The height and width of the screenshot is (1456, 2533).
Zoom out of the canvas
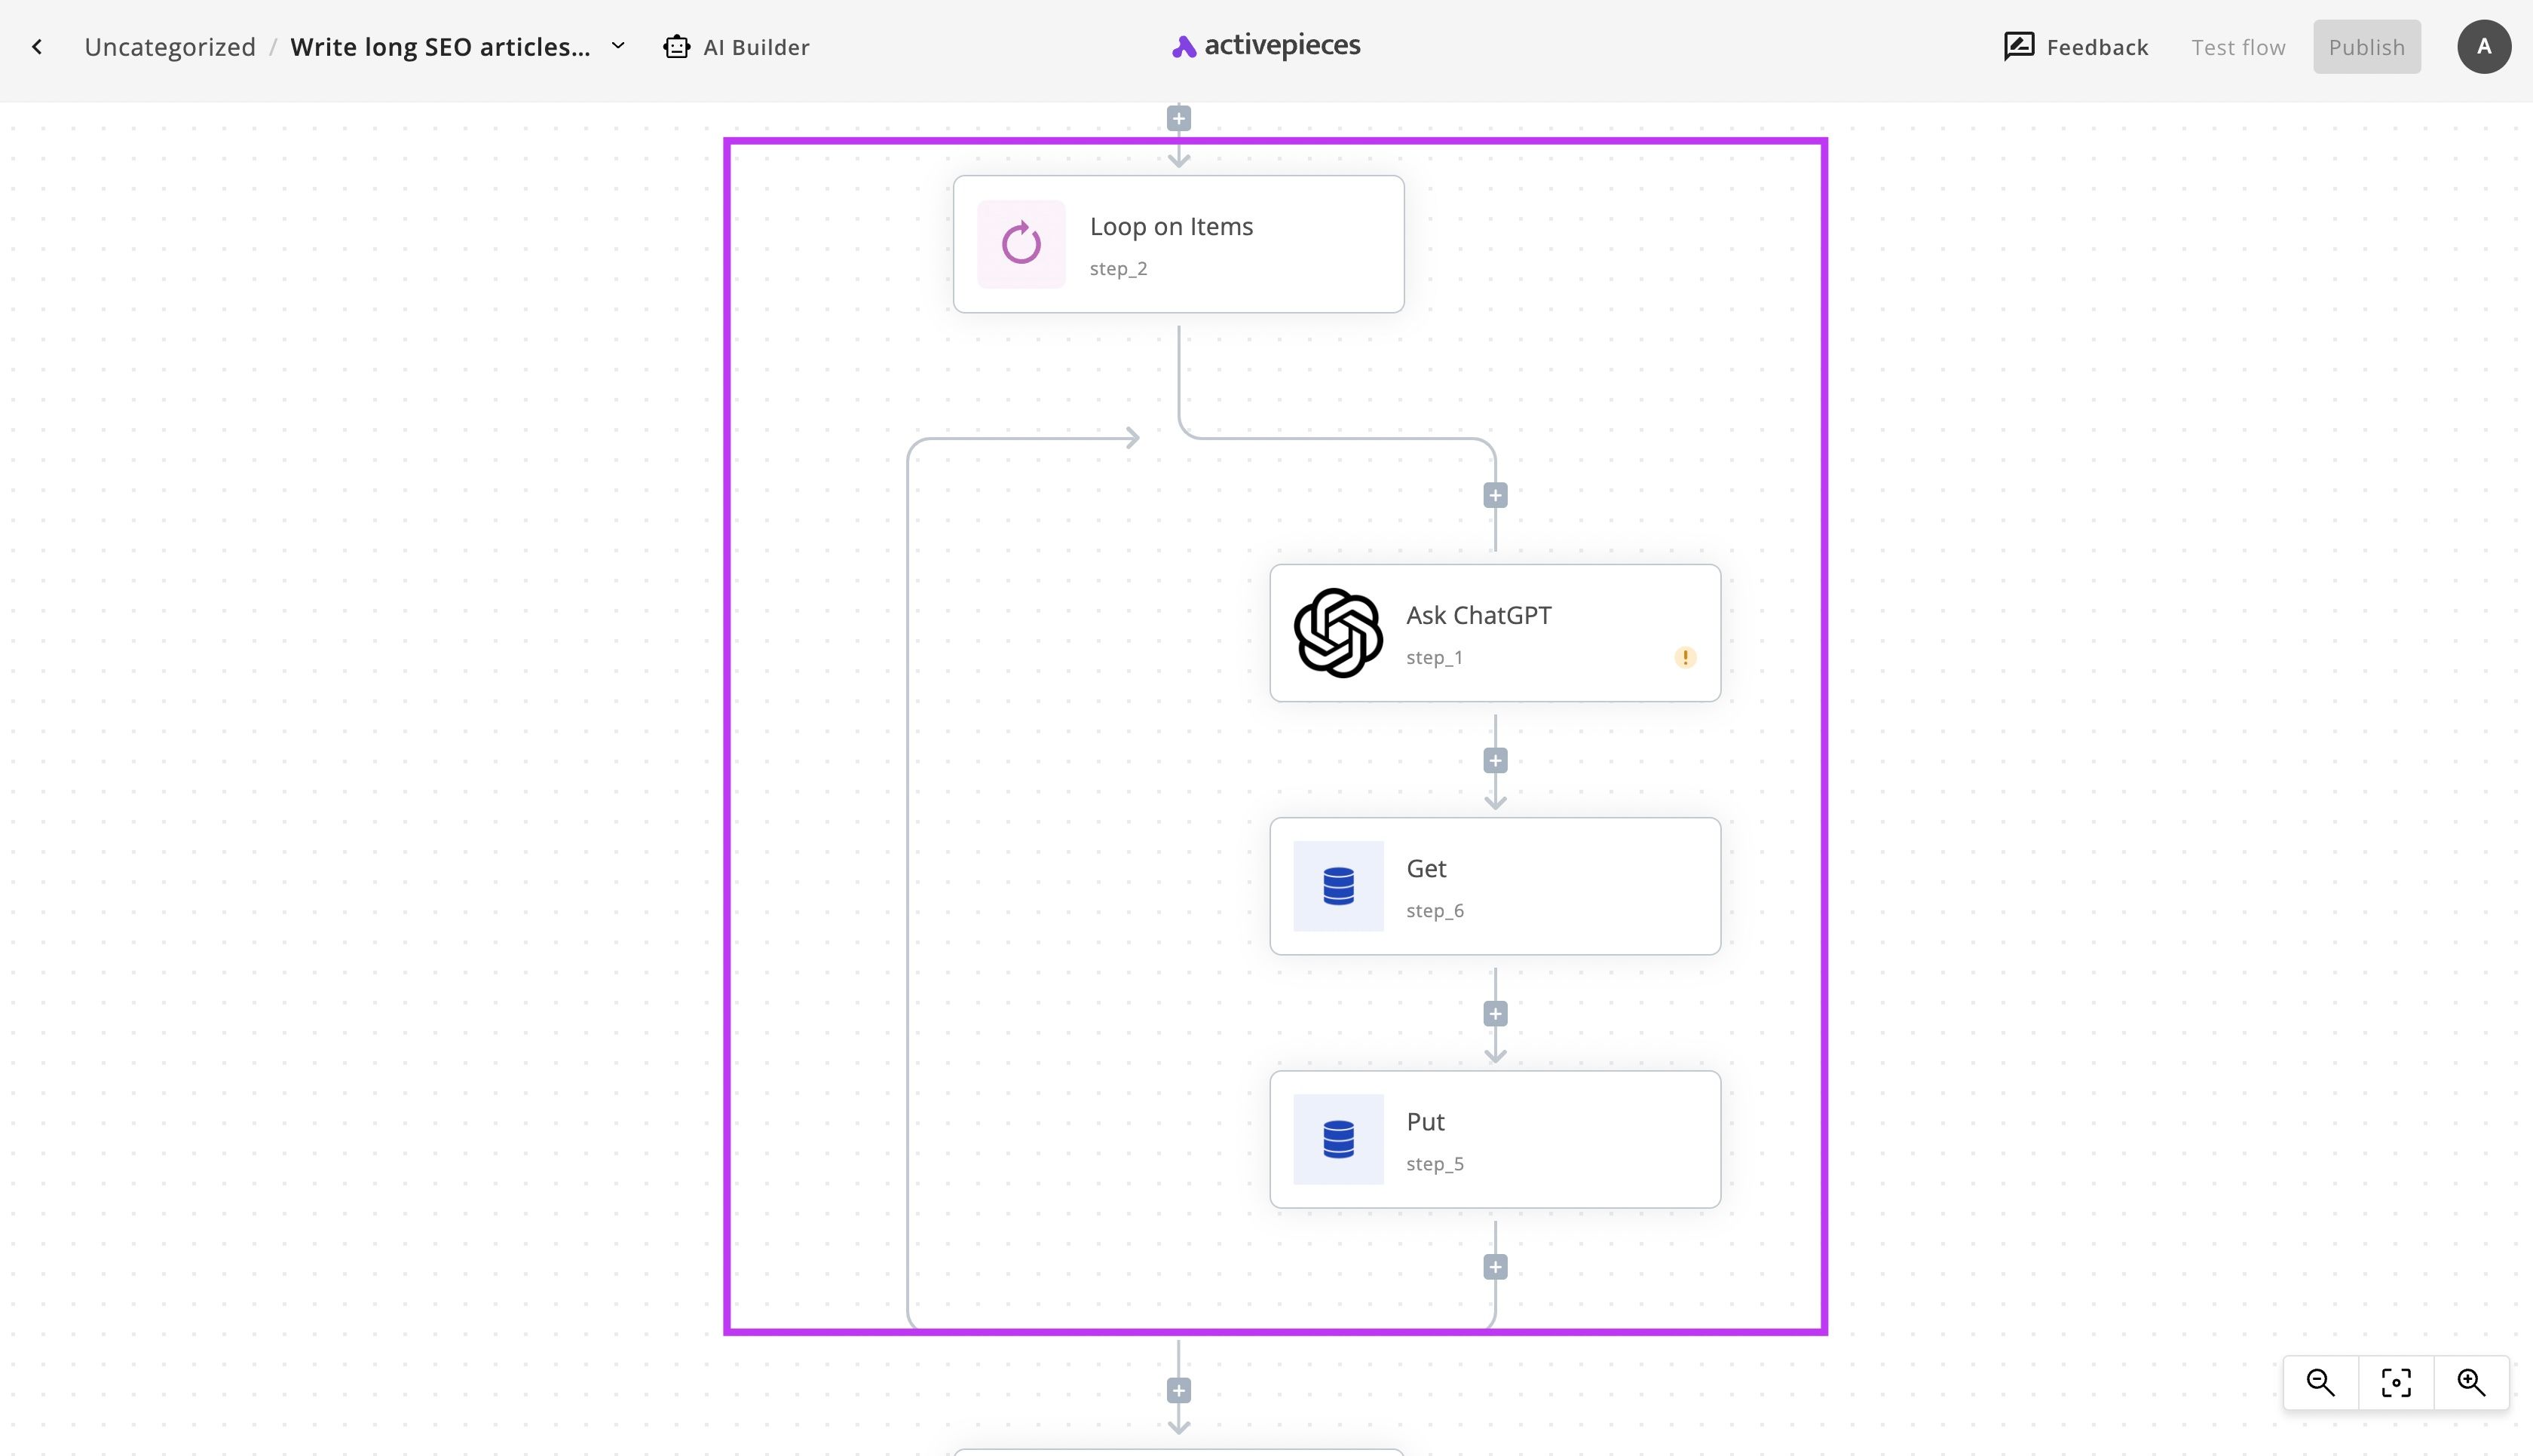(x=2320, y=1383)
